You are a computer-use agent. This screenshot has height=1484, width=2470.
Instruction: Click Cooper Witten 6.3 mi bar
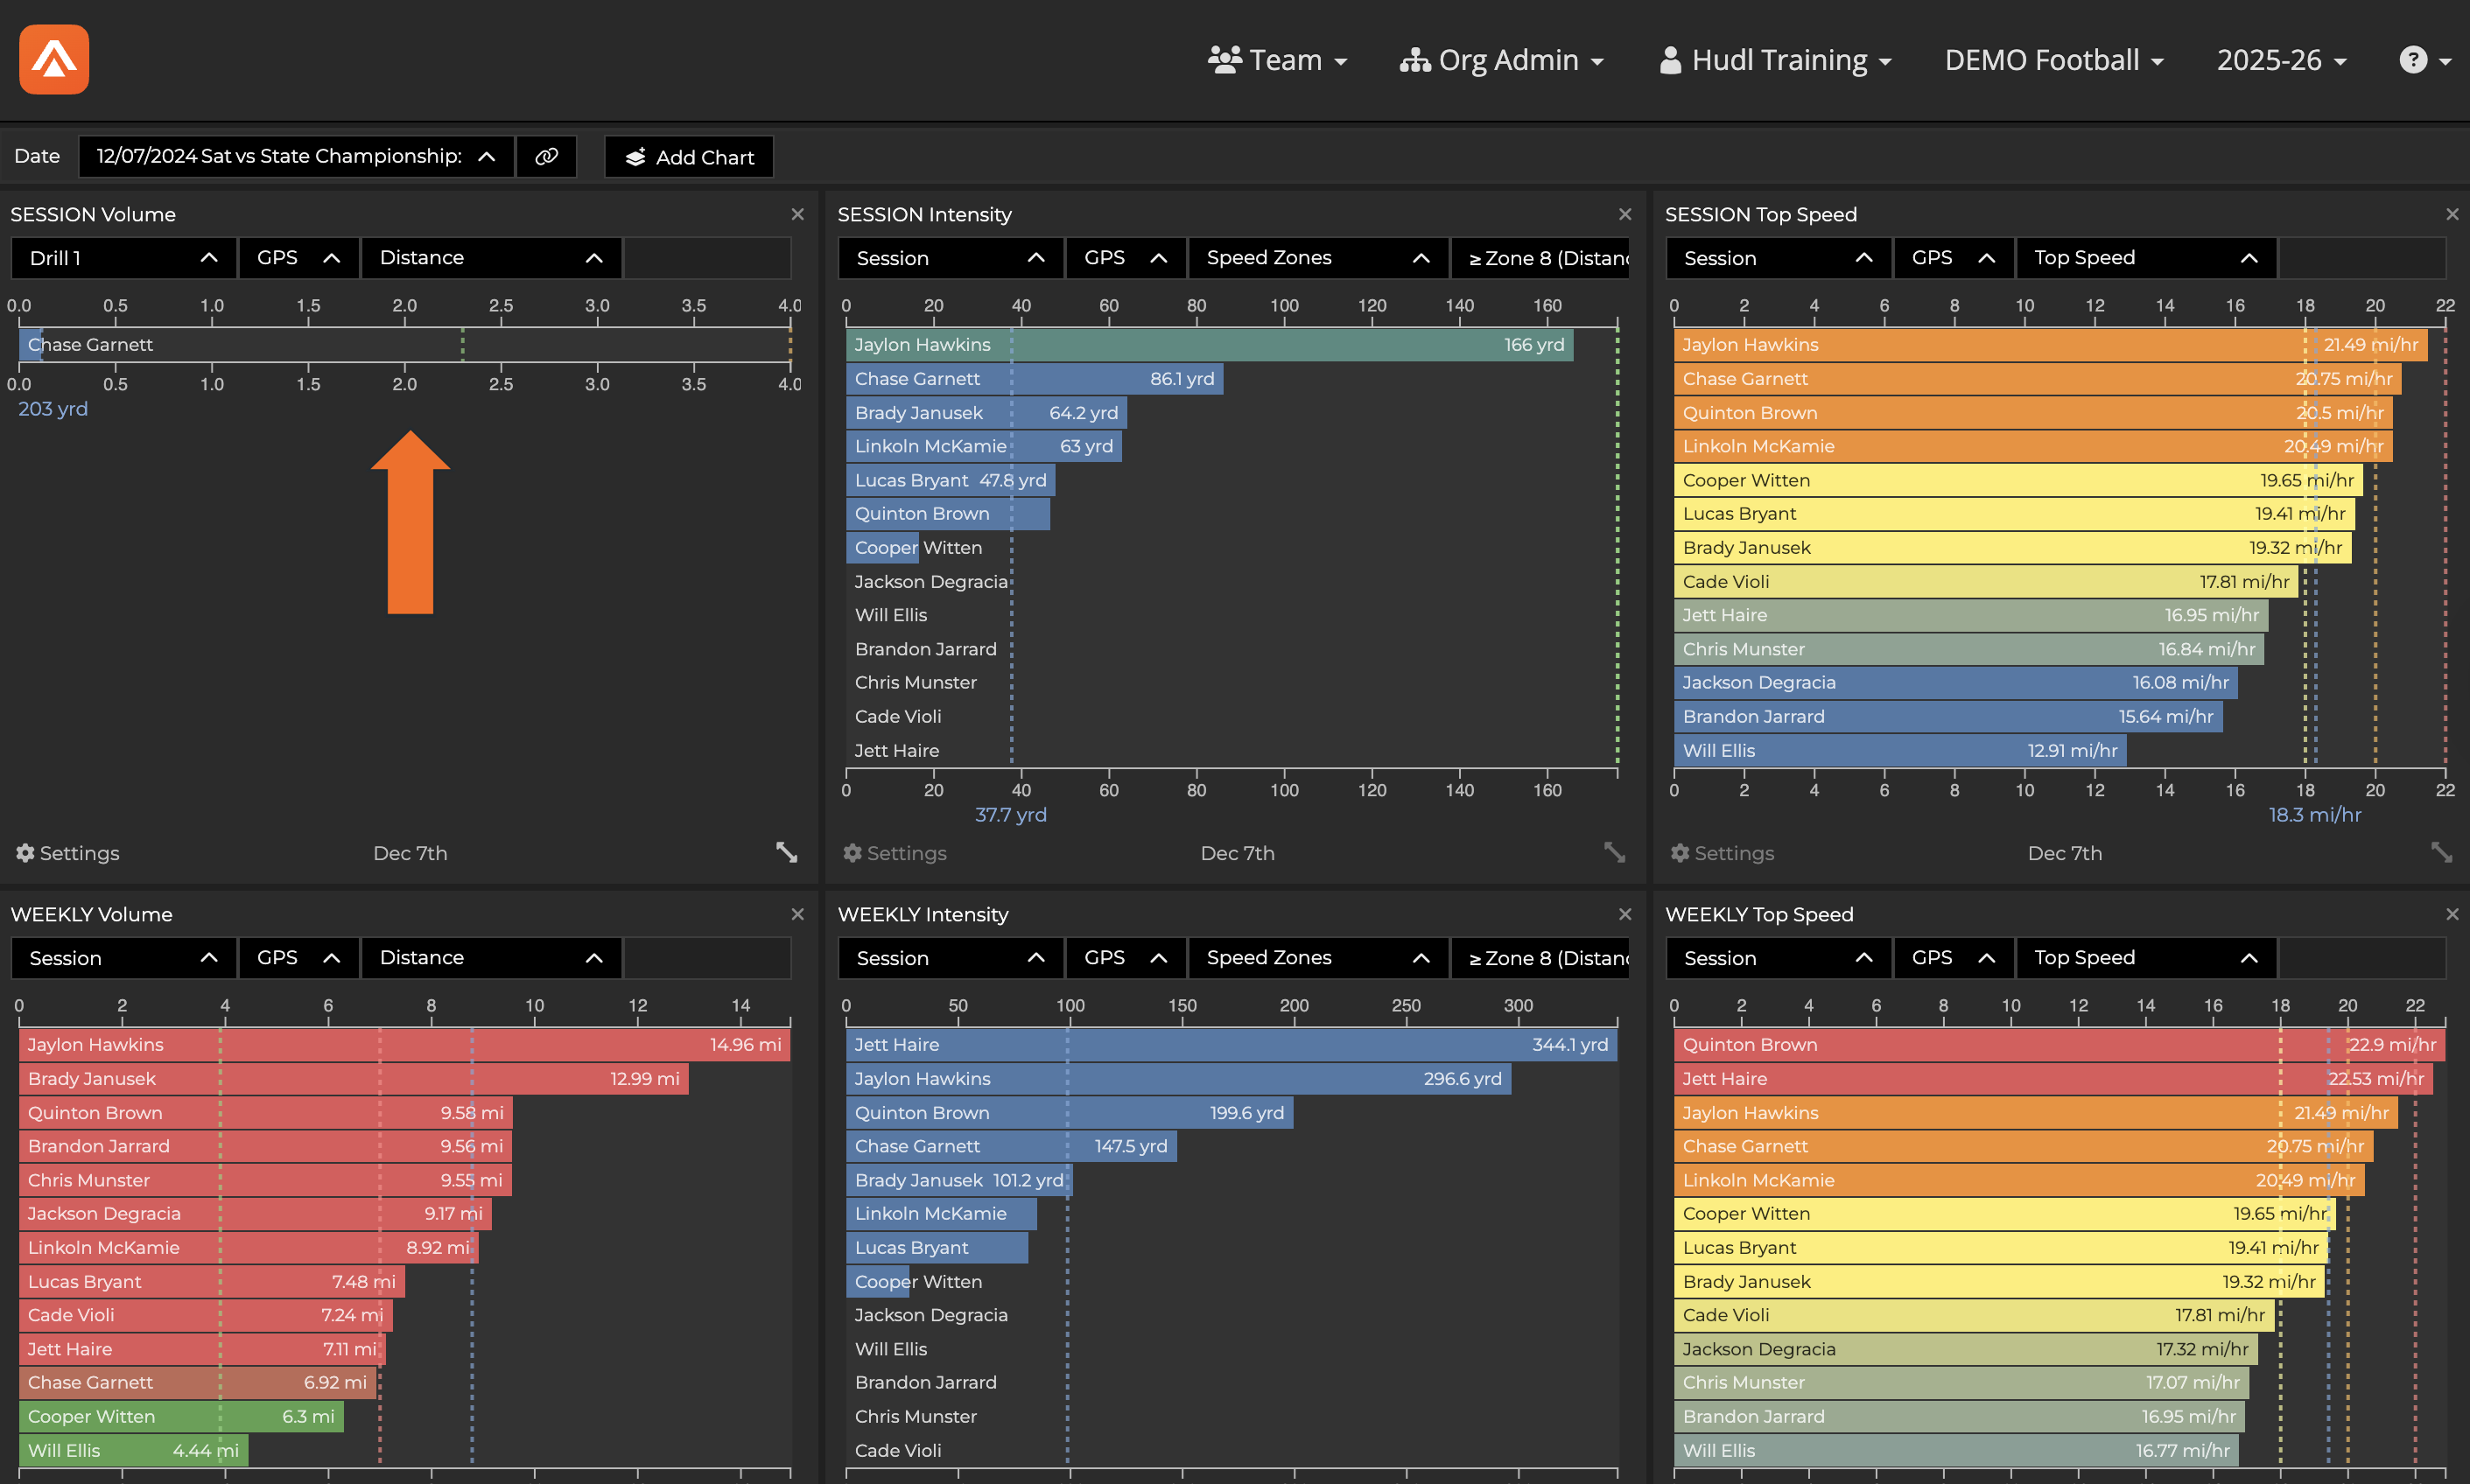tap(181, 1416)
